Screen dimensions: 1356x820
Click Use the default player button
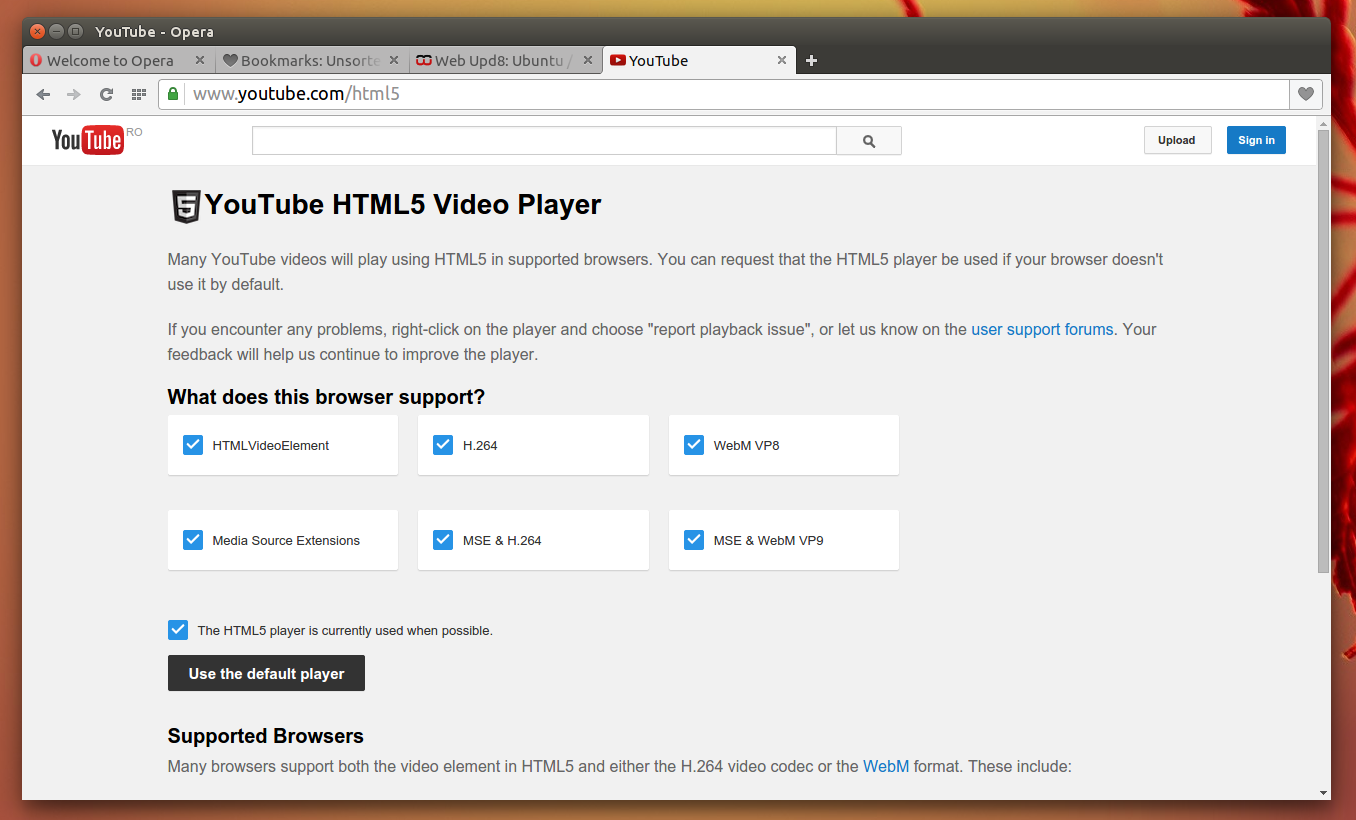tap(266, 673)
